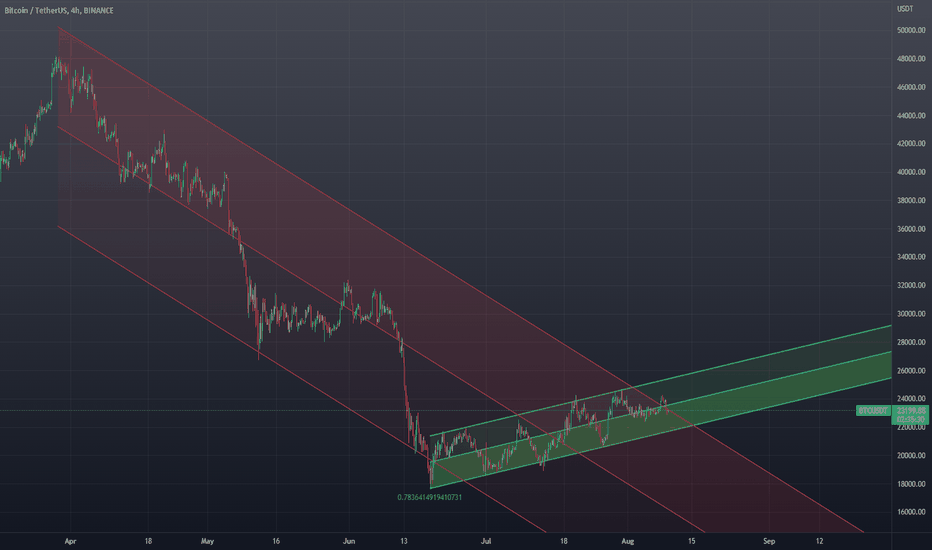
Task: Select the 28000.00 price axis label
Action: pyautogui.click(x=911, y=342)
